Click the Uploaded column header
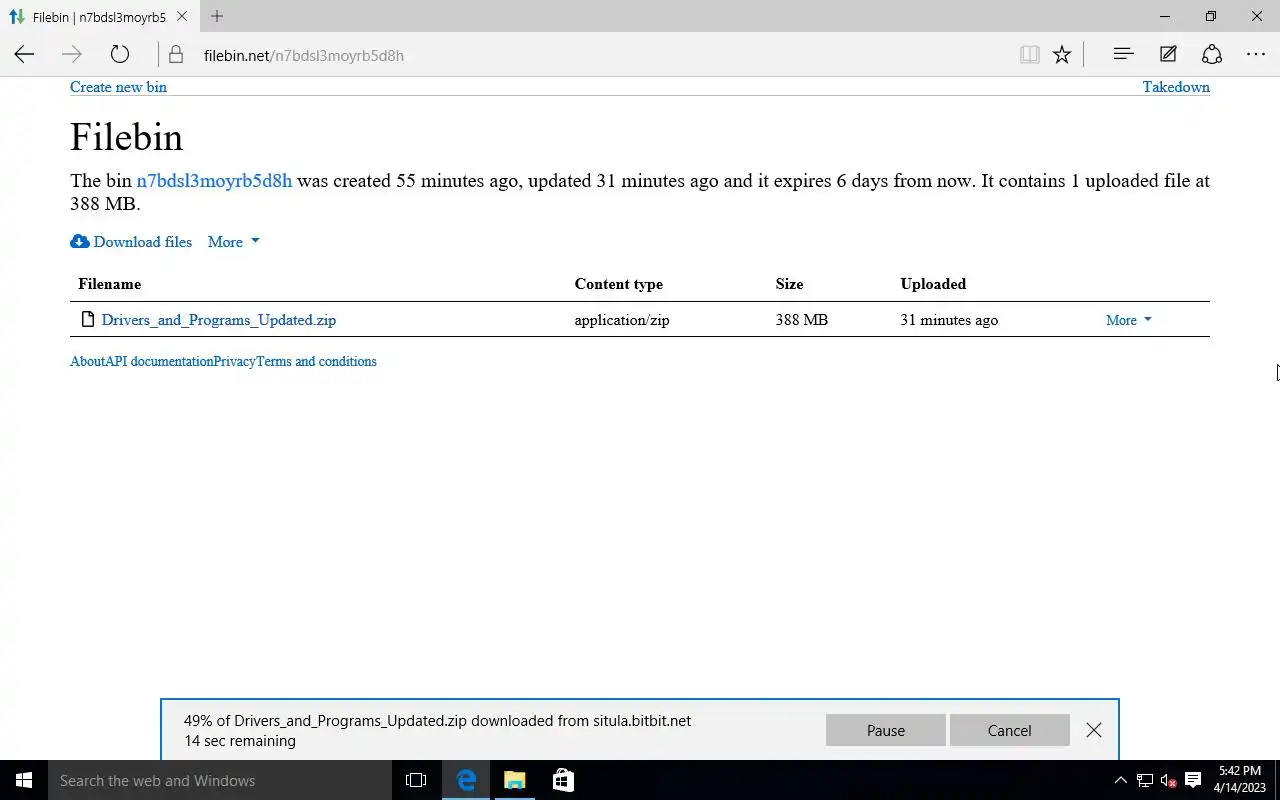This screenshot has width=1280, height=800. click(x=933, y=284)
